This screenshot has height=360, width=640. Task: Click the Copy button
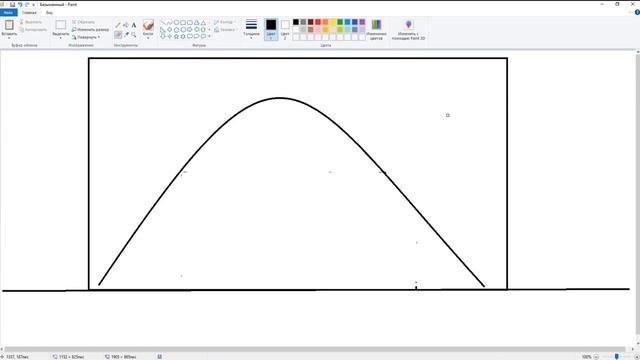pos(33,30)
